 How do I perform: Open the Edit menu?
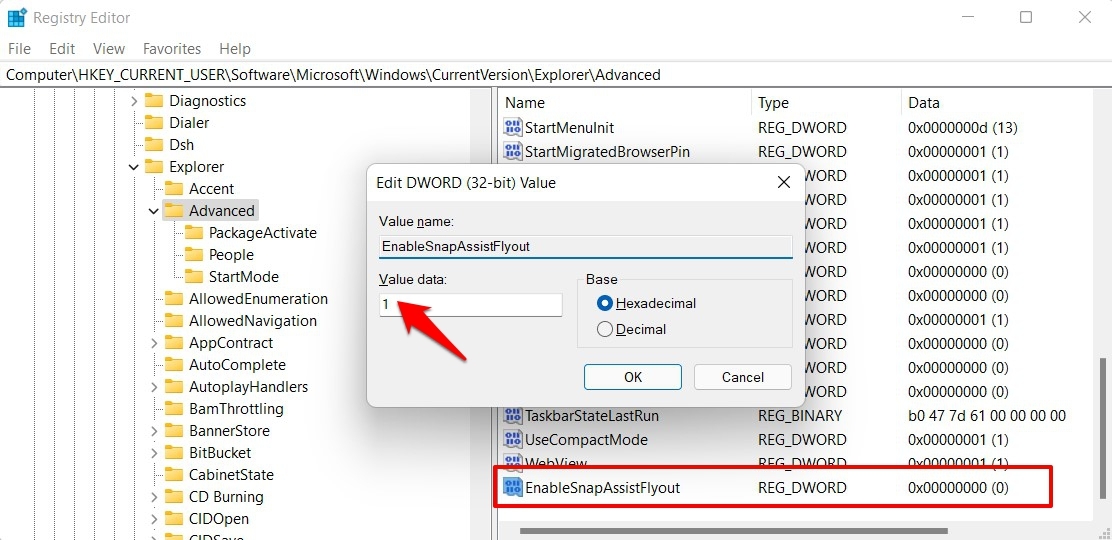(x=62, y=49)
